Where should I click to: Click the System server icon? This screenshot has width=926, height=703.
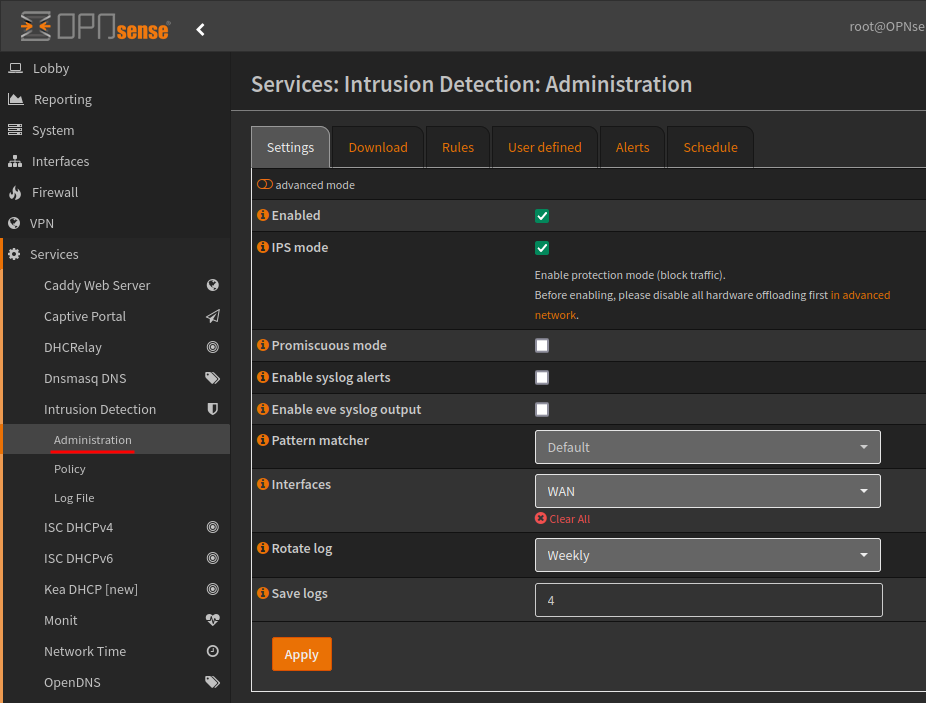pyautogui.click(x=15, y=130)
